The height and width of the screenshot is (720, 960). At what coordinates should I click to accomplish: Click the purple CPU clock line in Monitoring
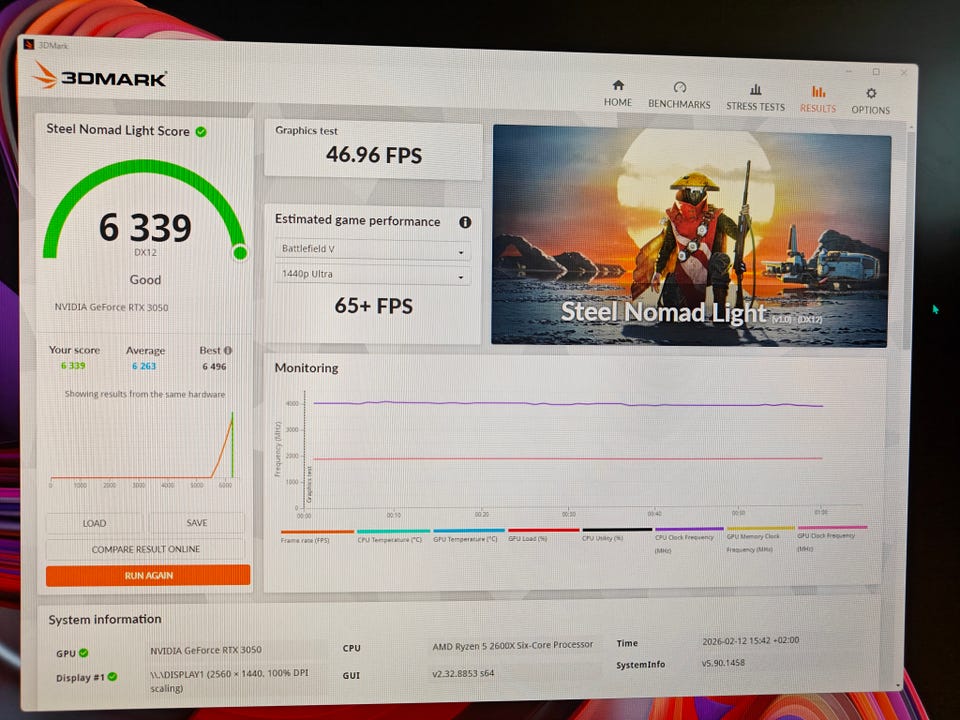[568, 403]
